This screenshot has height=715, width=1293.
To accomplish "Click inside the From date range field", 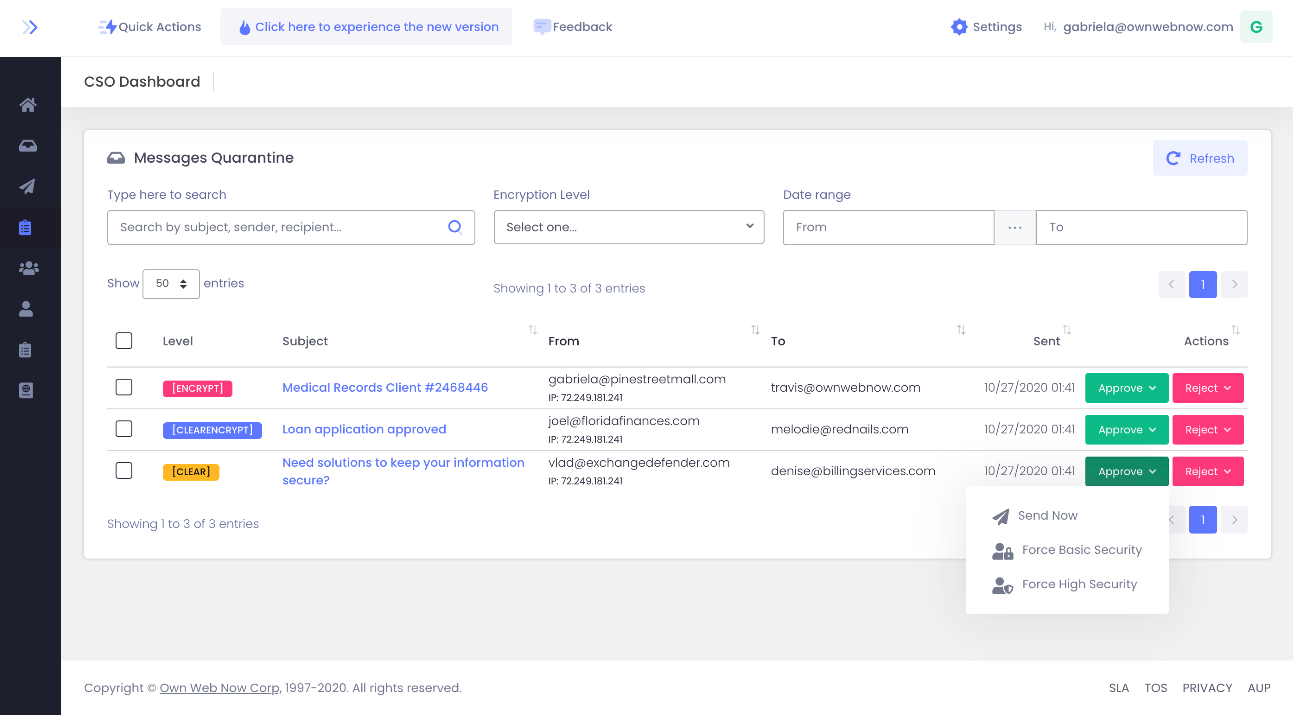I will pyautogui.click(x=888, y=227).
